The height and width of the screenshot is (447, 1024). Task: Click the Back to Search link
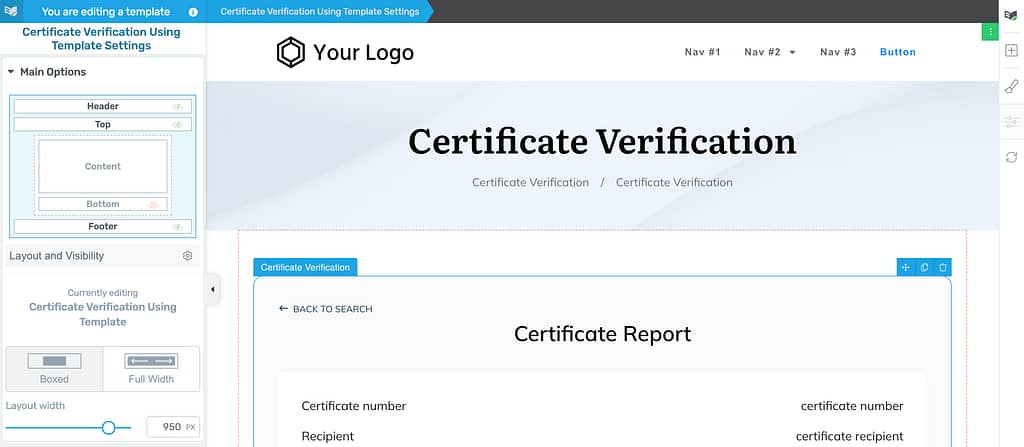(x=326, y=309)
